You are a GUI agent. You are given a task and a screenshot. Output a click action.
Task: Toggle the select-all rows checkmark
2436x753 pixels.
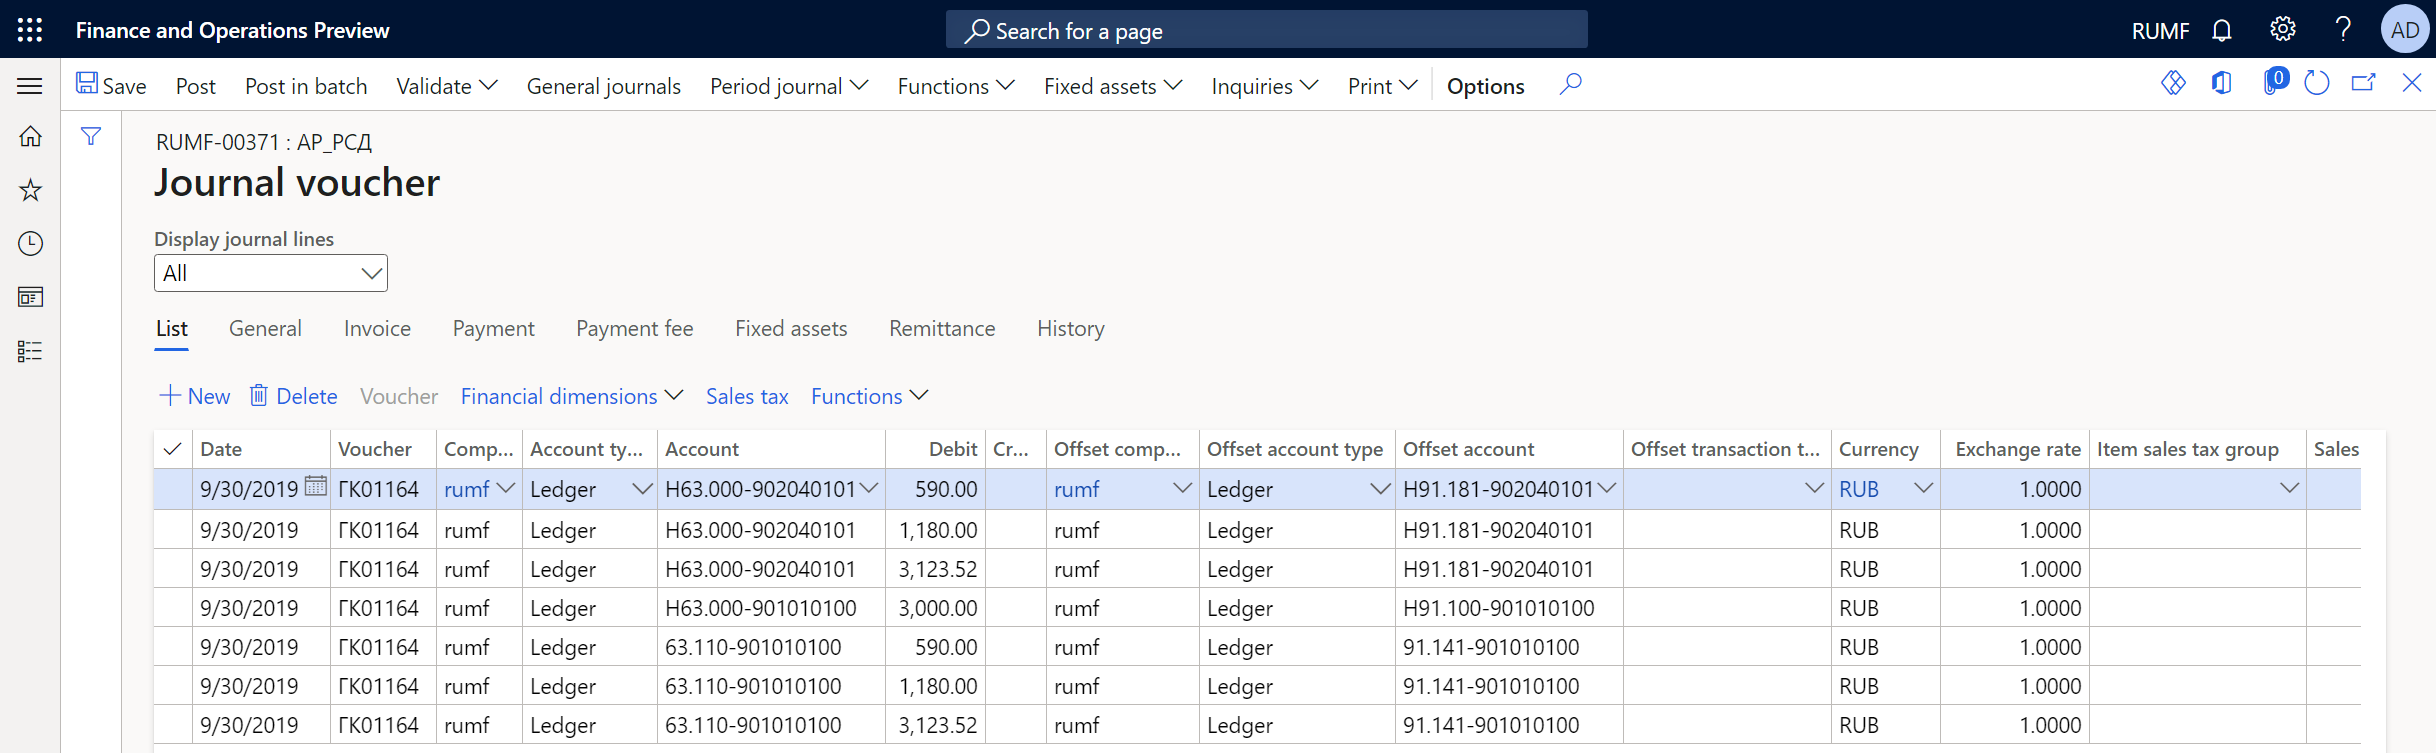pyautogui.click(x=172, y=449)
